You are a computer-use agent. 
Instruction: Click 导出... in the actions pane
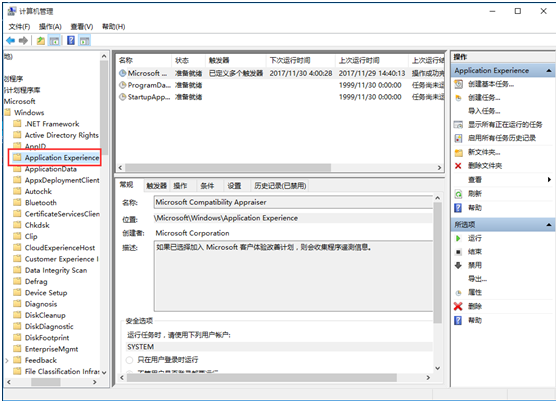click(478, 279)
